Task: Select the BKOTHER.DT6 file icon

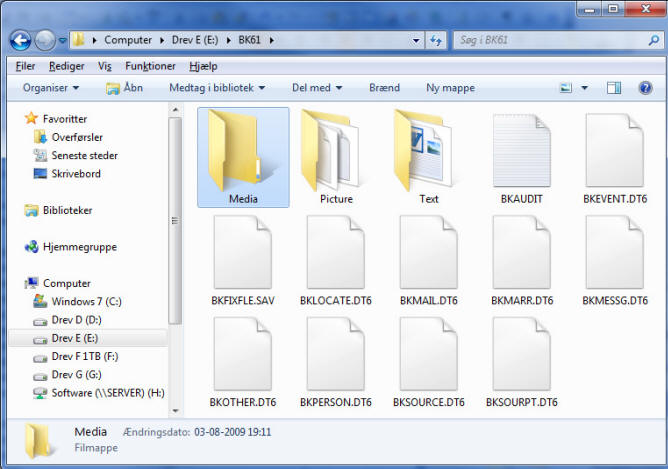Action: pos(243,354)
